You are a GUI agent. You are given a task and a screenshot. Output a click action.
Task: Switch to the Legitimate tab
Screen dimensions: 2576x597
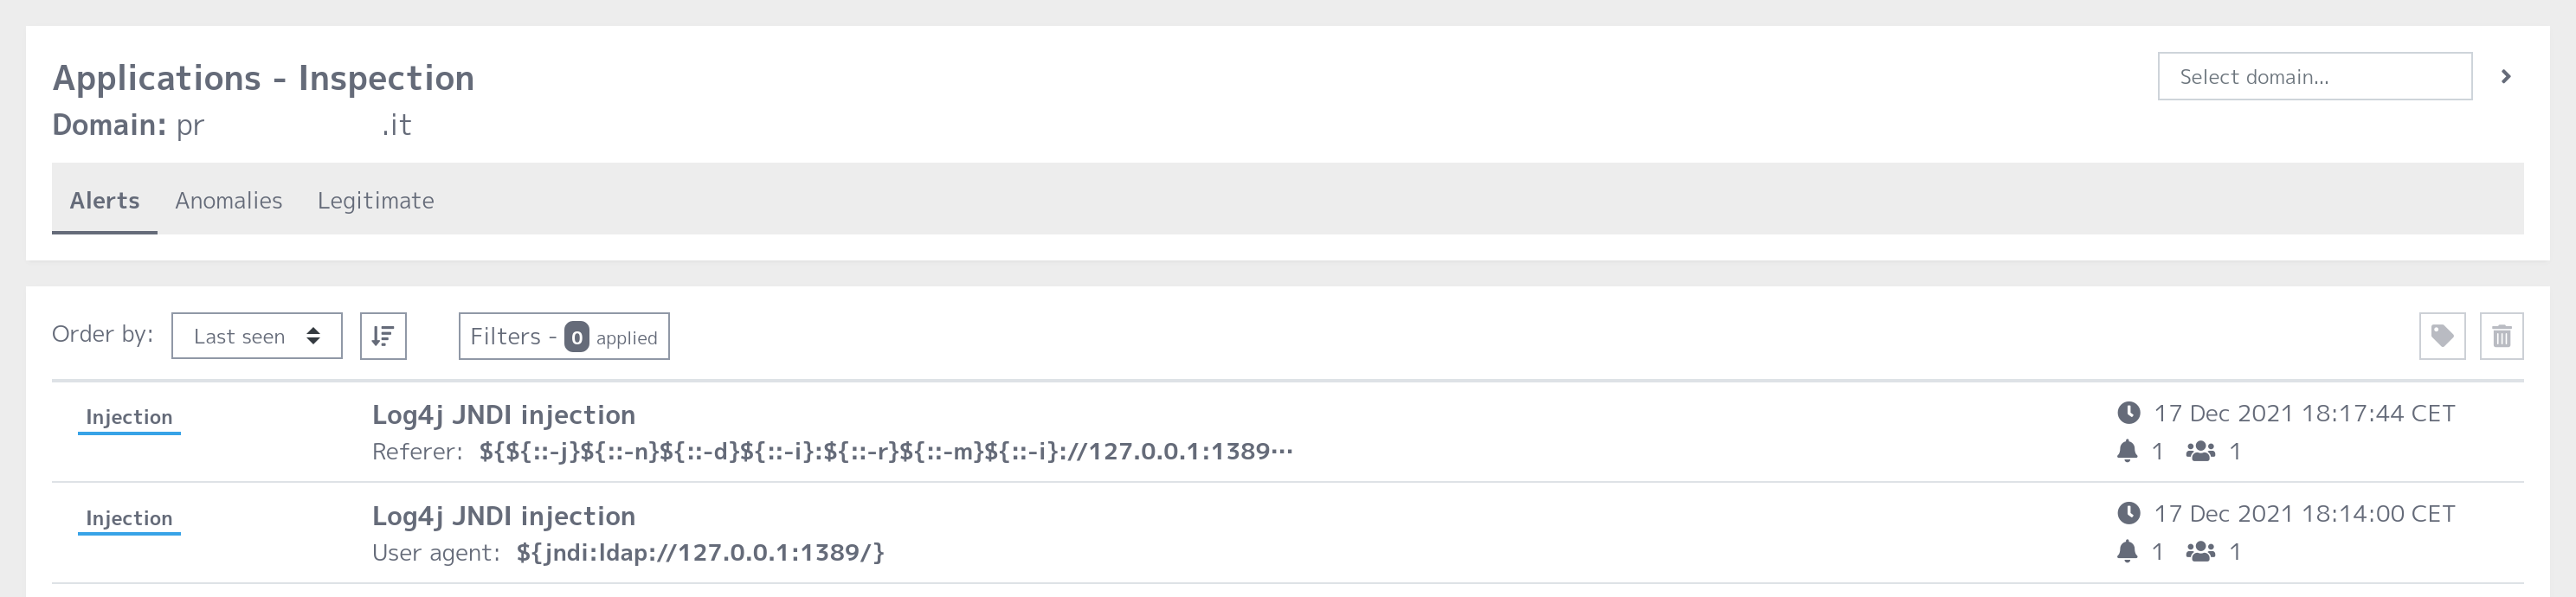click(376, 200)
